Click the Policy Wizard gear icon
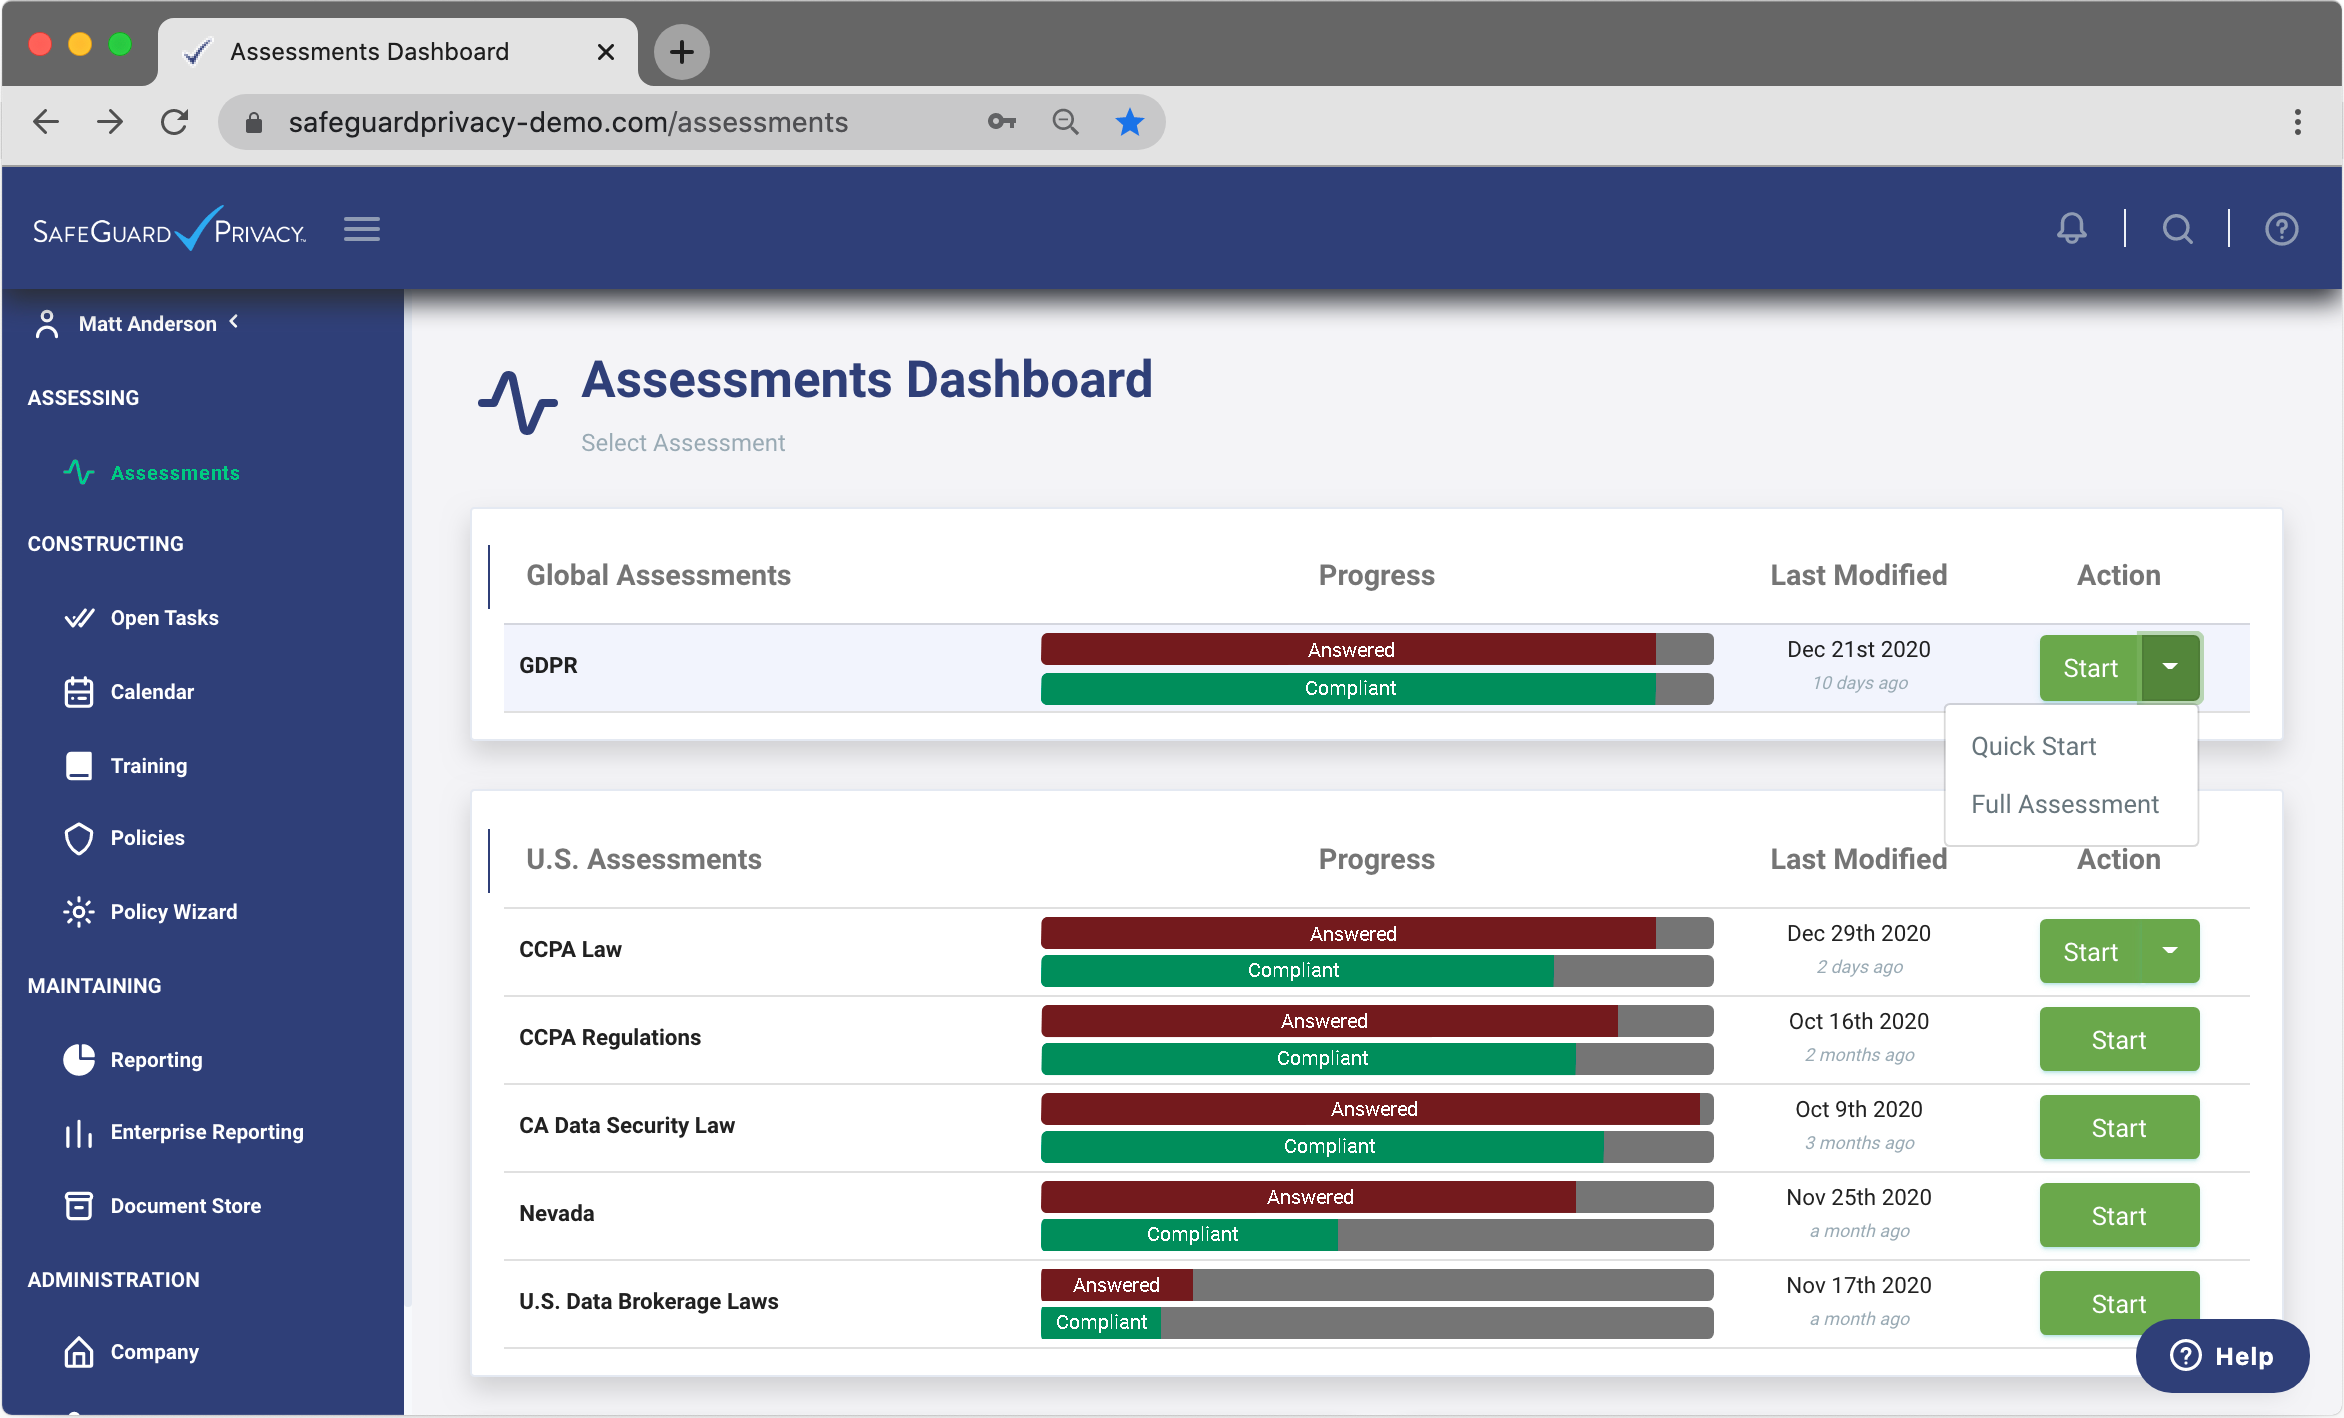The width and height of the screenshot is (2344, 1418). (79, 912)
